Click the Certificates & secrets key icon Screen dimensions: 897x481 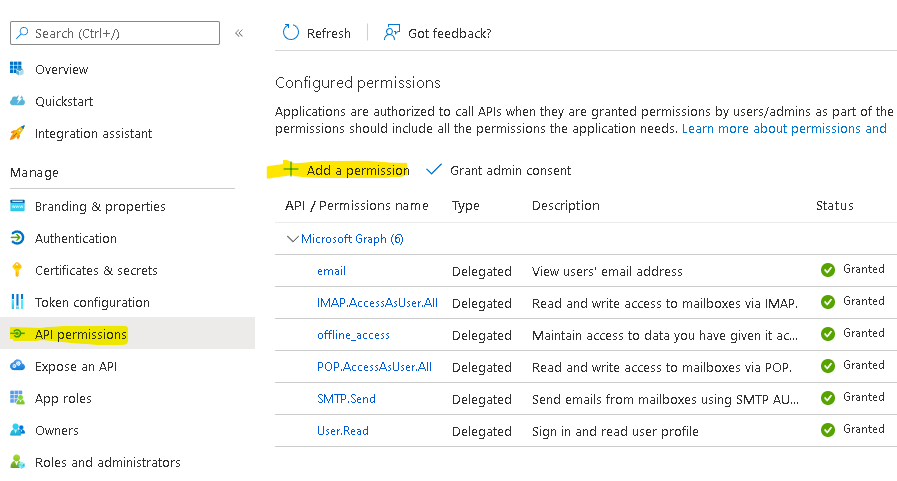tap(17, 270)
